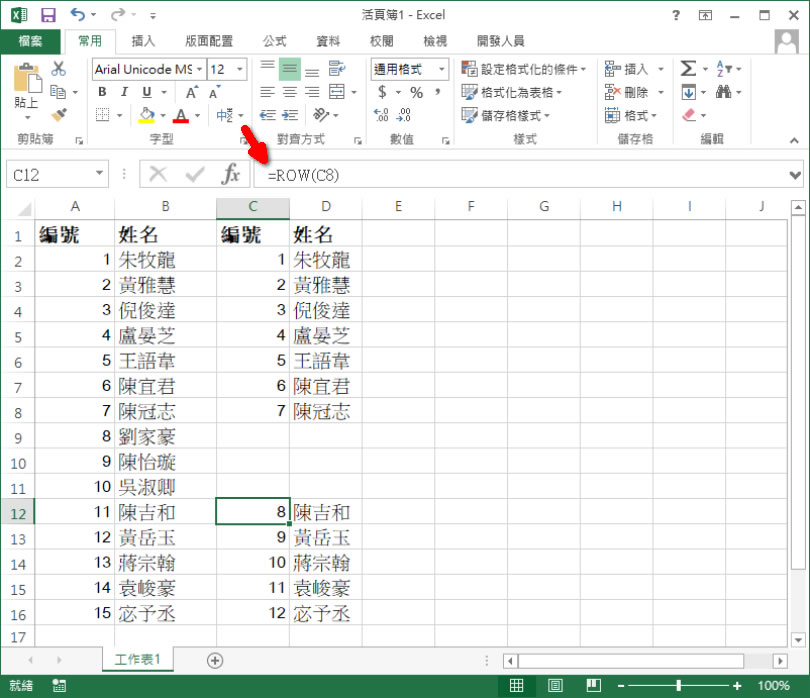Select the Format Painter brush

pos(58,115)
